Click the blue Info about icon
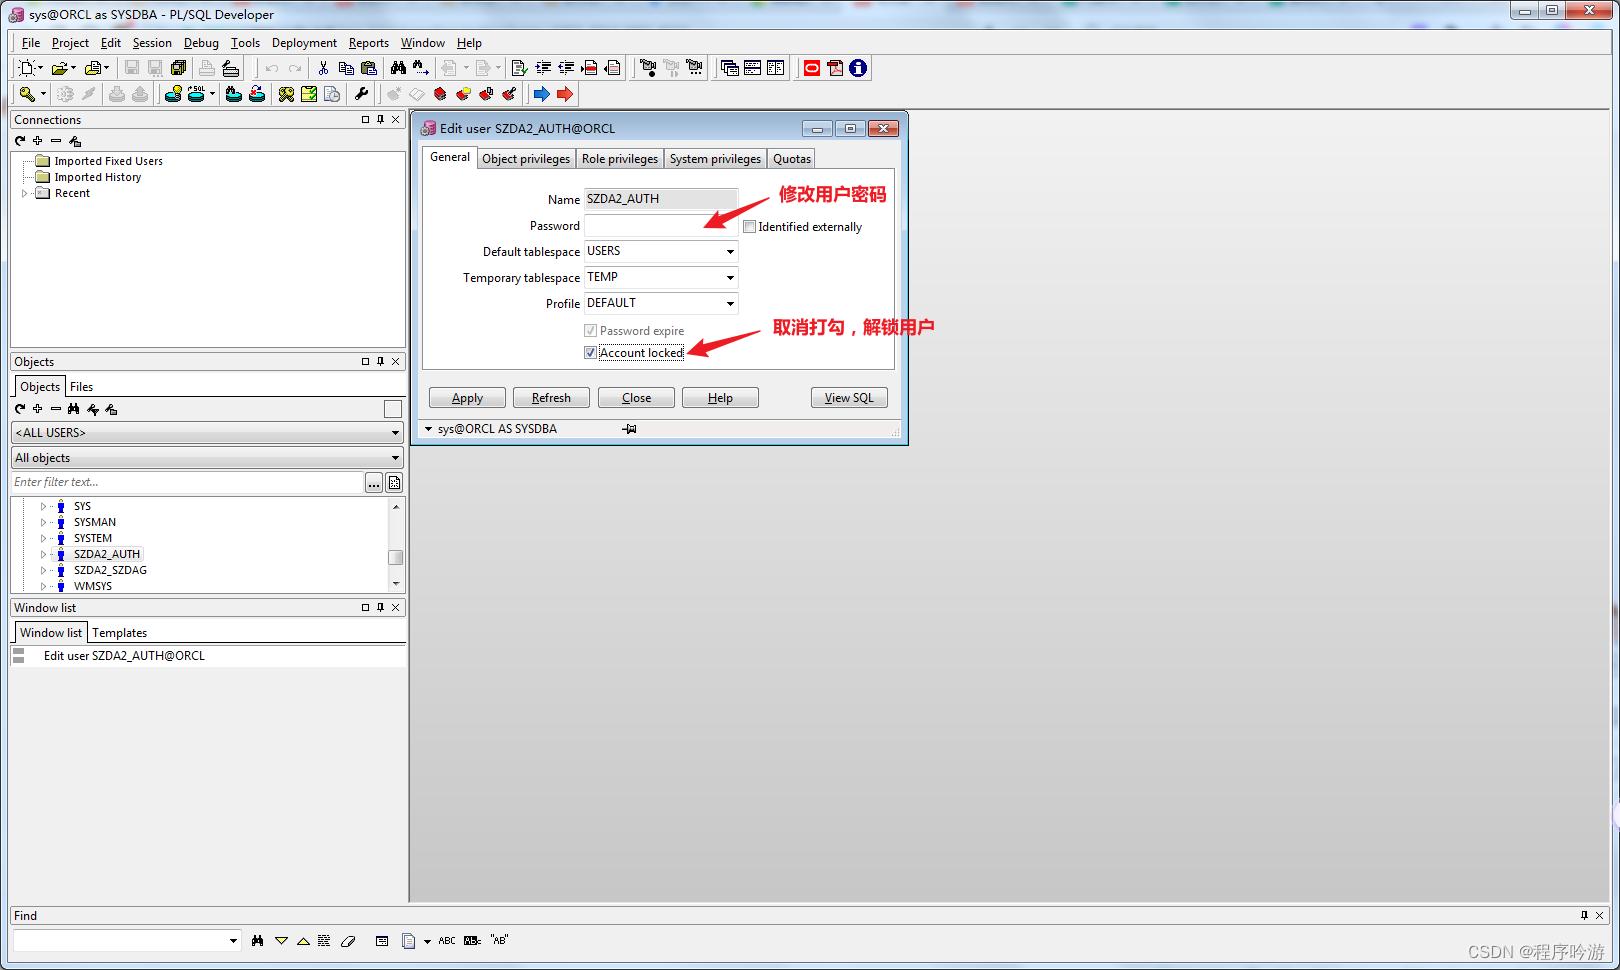1620x970 pixels. click(858, 68)
